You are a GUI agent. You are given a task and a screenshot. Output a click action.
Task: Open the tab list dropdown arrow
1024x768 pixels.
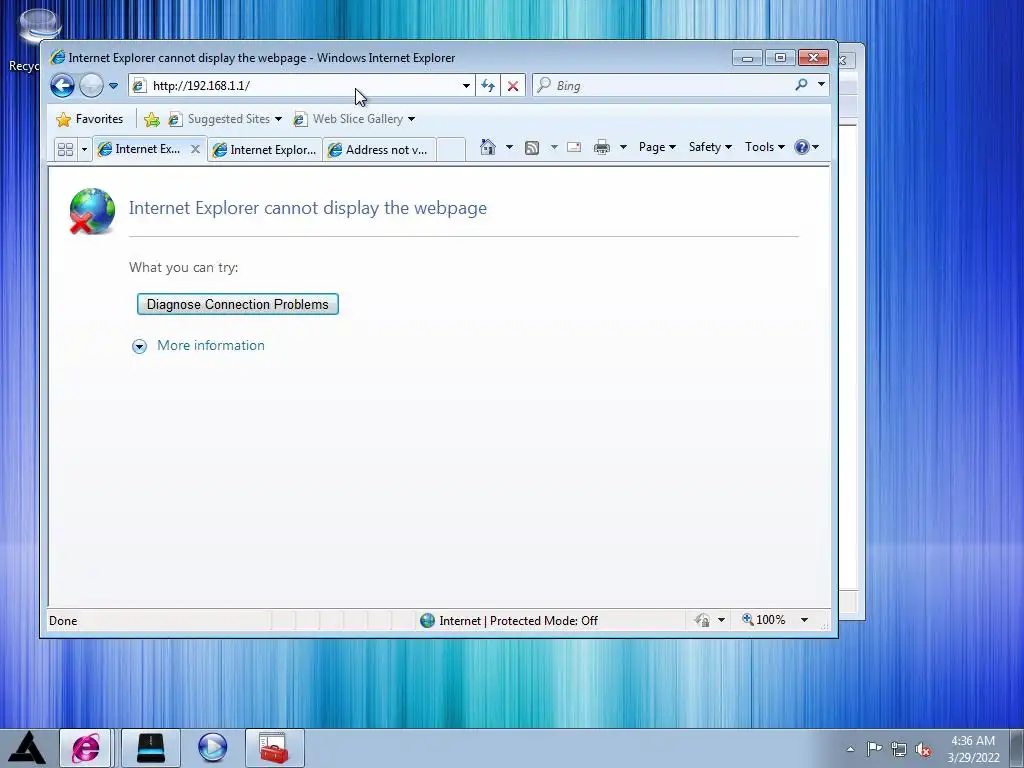tap(84, 150)
